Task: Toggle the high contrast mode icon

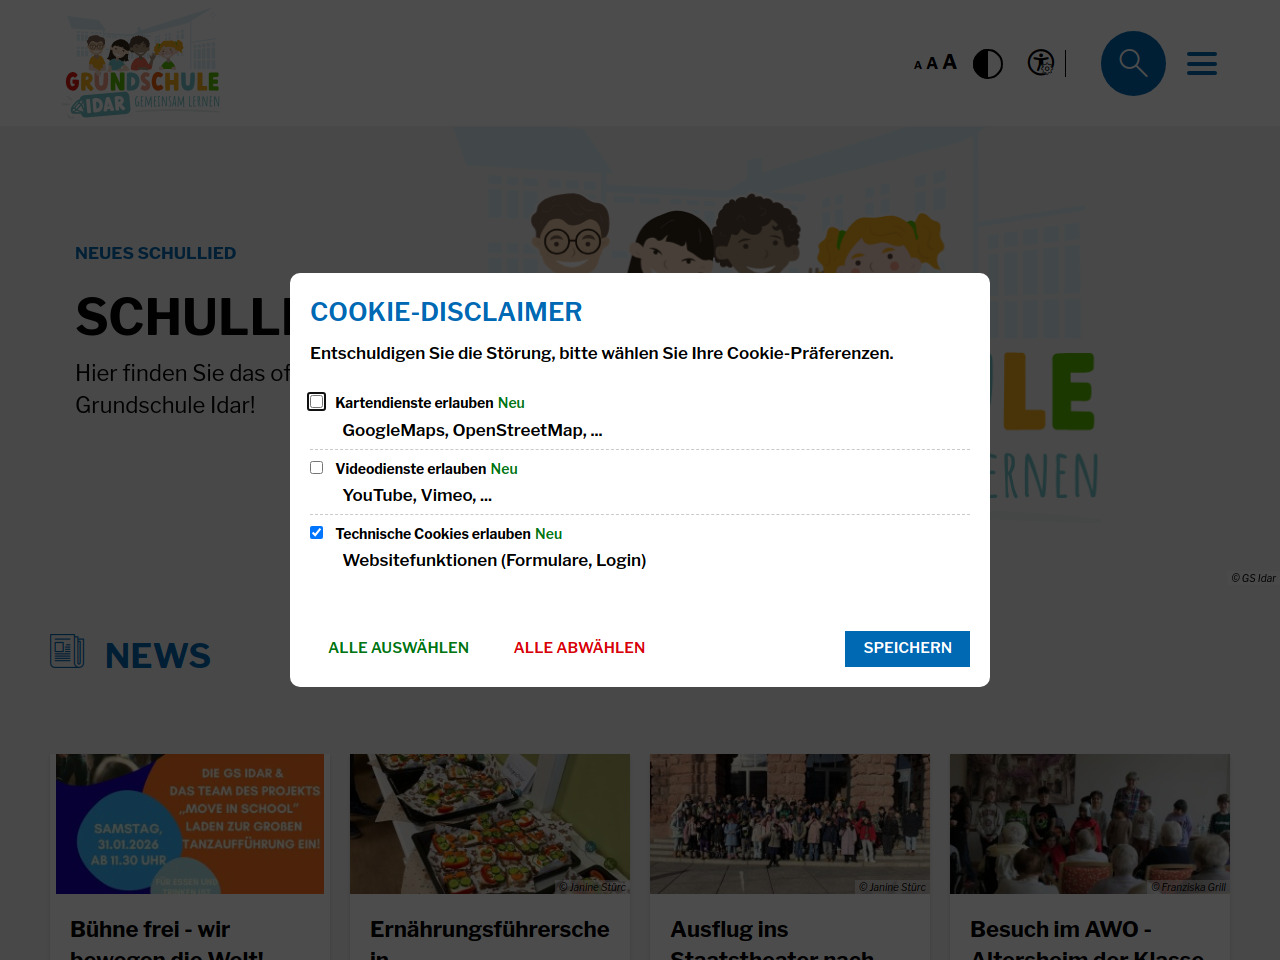Action: click(988, 64)
